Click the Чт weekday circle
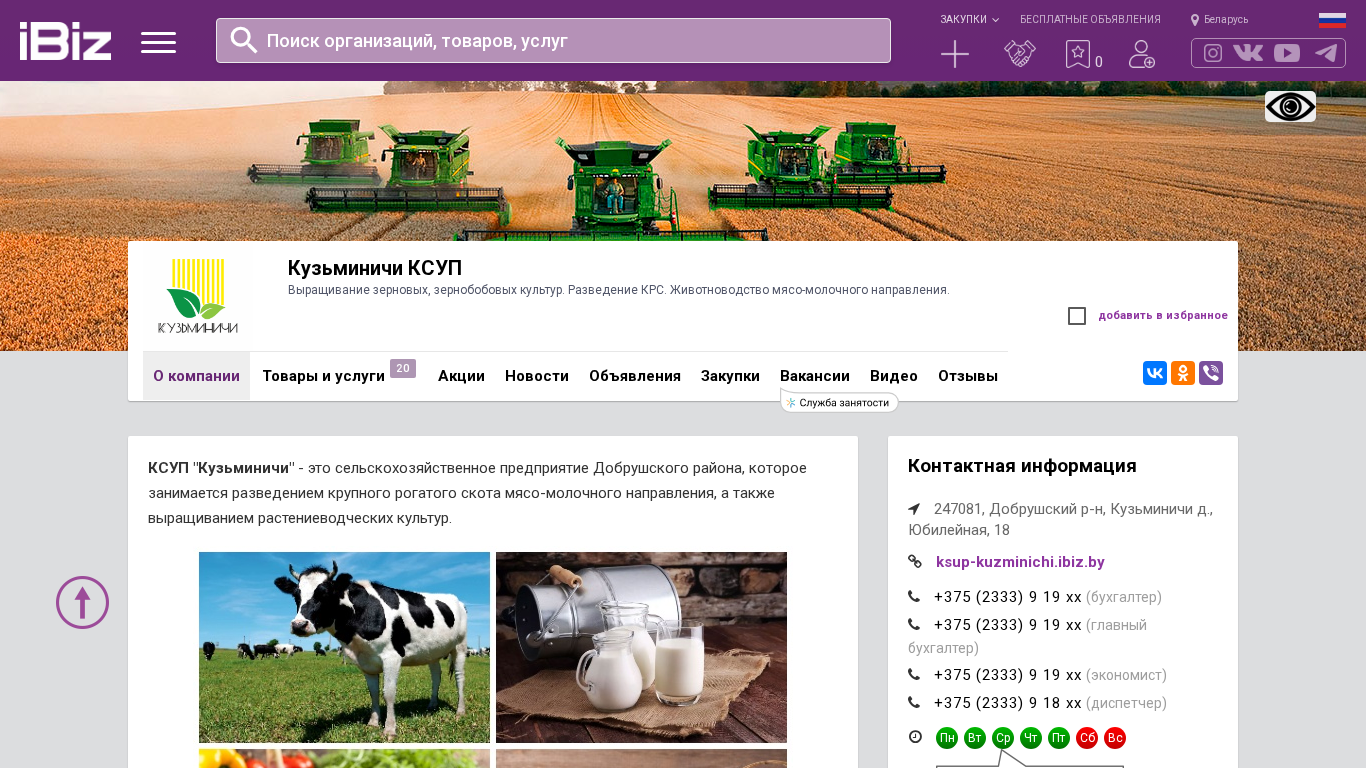Image resolution: width=1366 pixels, height=768 pixels. coord(1031,738)
